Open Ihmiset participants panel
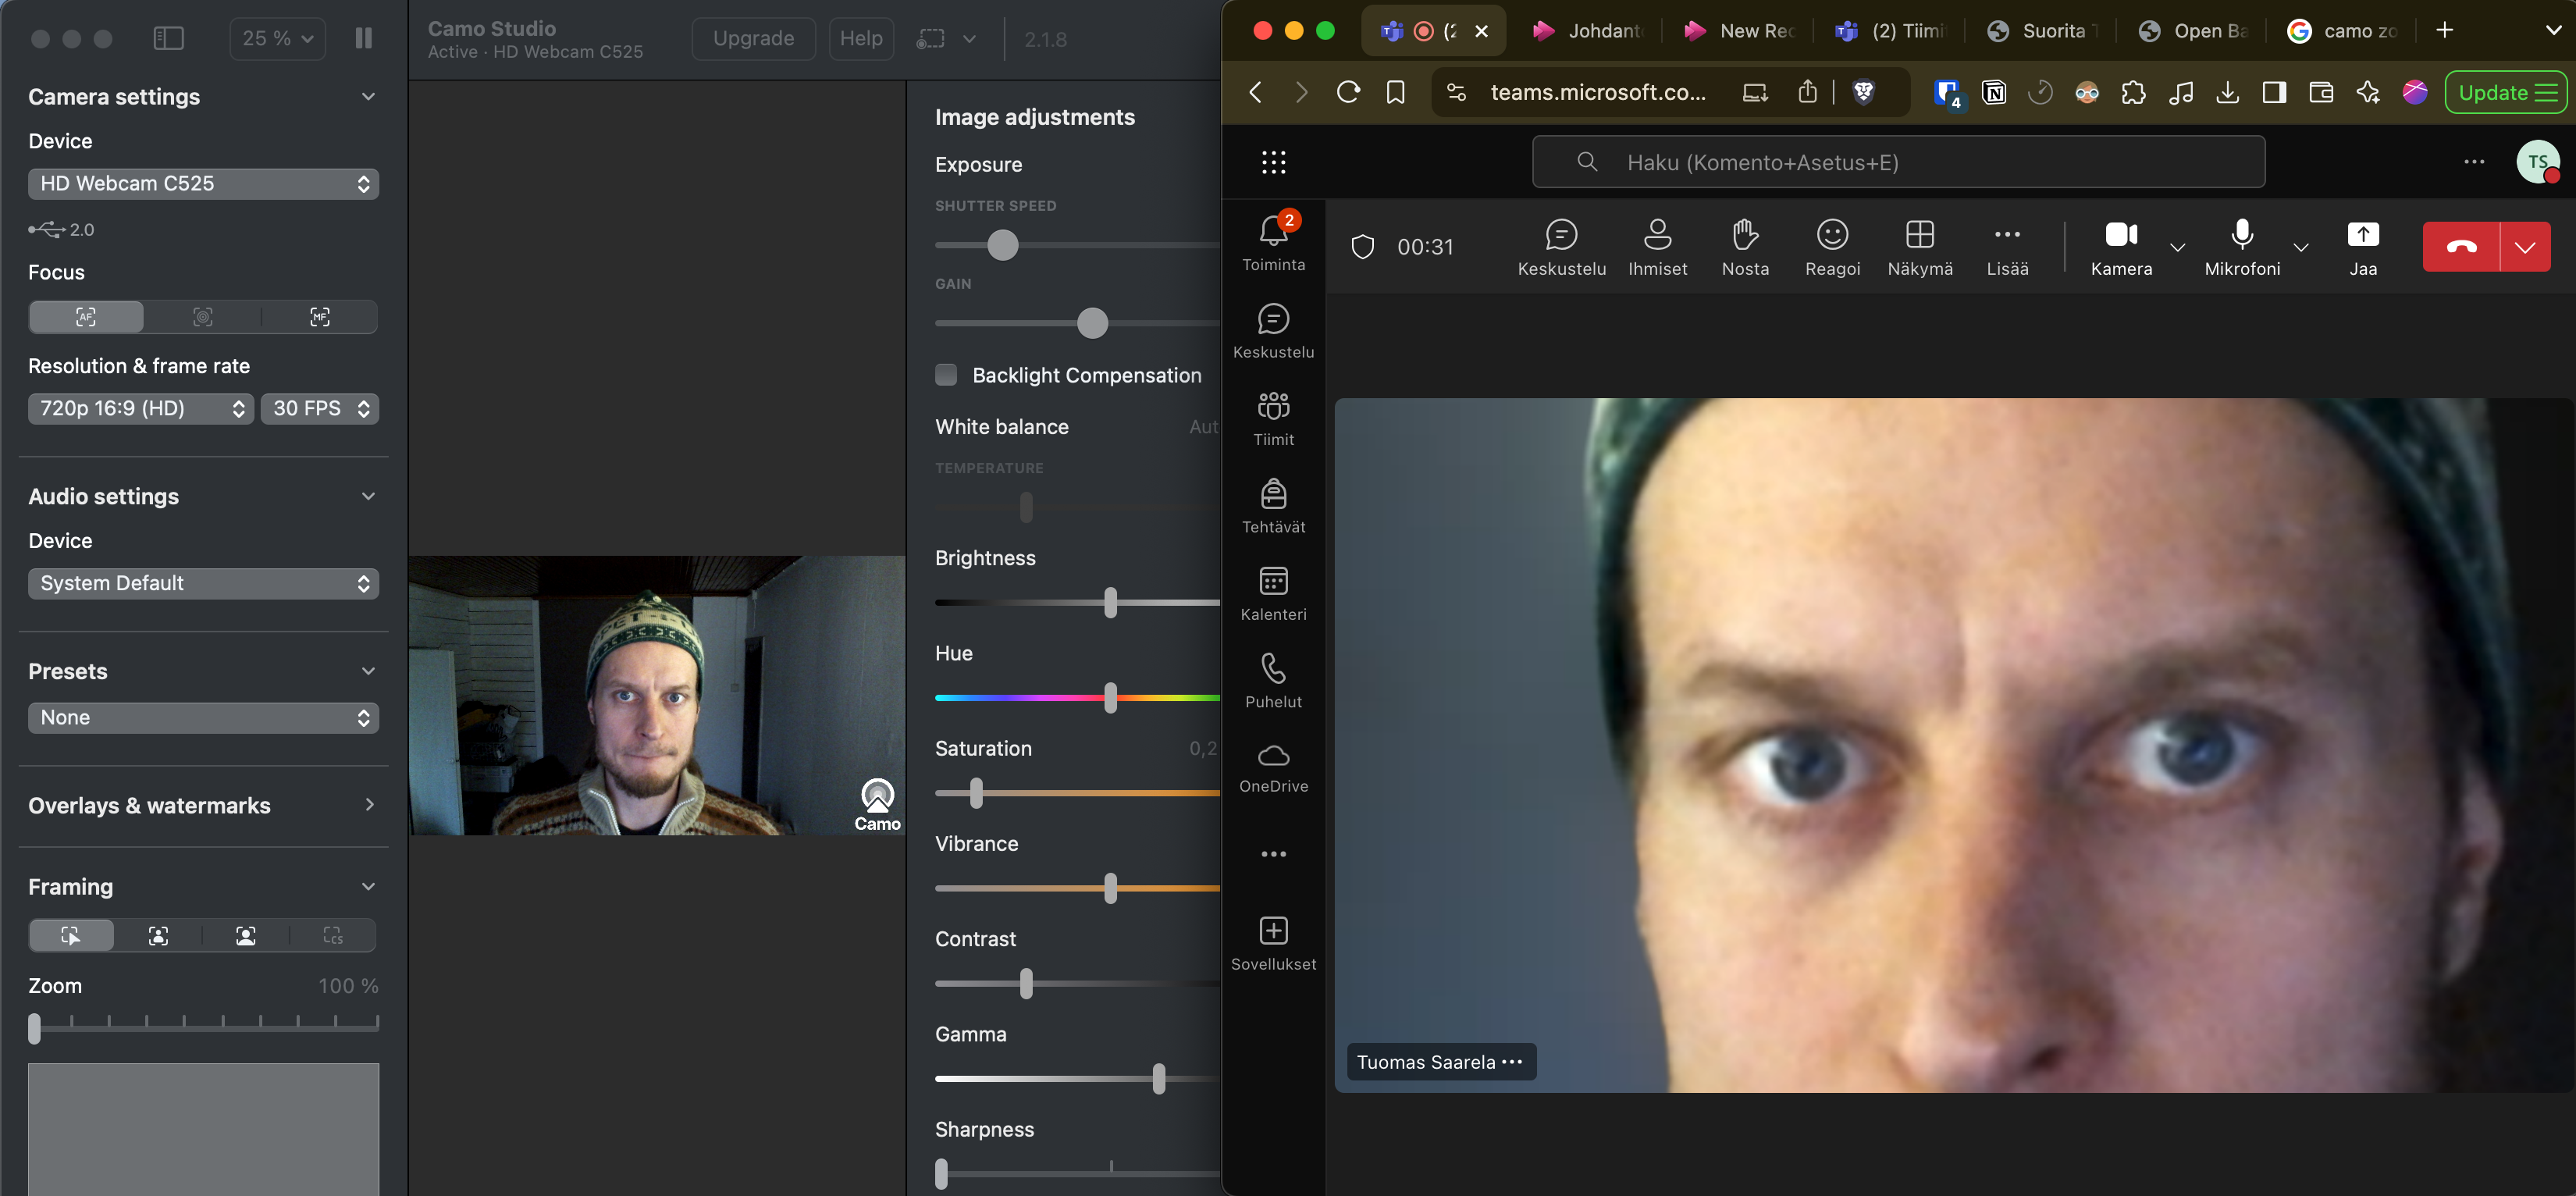This screenshot has width=2576, height=1196. pos(1657,247)
